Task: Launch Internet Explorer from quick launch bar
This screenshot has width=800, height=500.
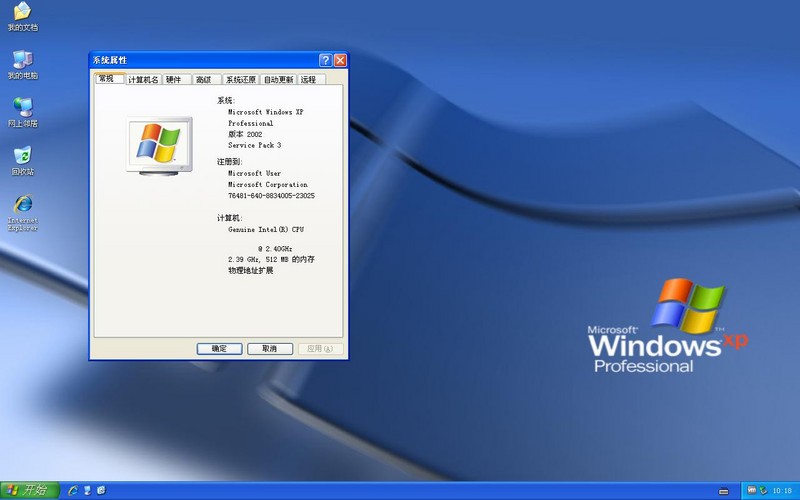Action: pyautogui.click(x=73, y=491)
